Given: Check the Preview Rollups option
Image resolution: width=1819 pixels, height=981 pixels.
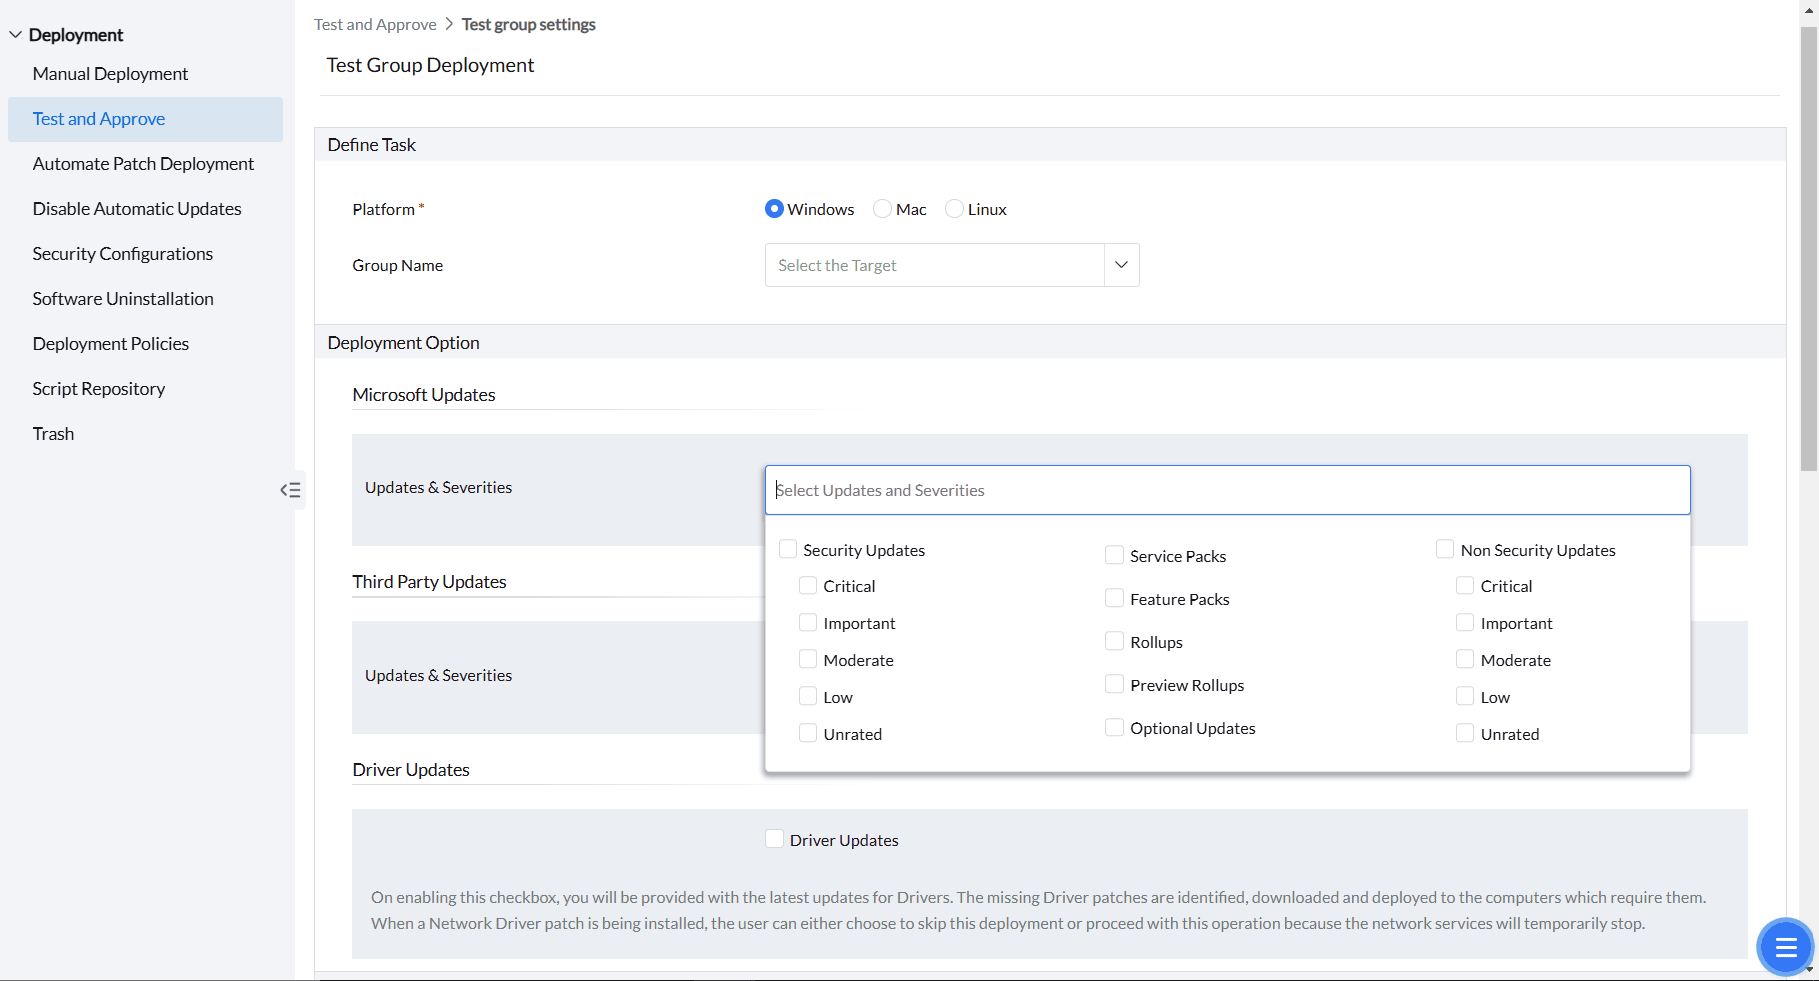Looking at the screenshot, I should point(1114,684).
